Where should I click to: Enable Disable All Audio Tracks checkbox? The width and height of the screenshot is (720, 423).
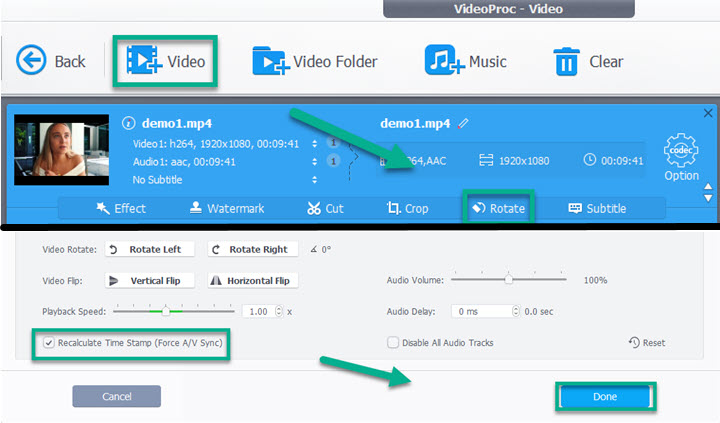[x=393, y=343]
